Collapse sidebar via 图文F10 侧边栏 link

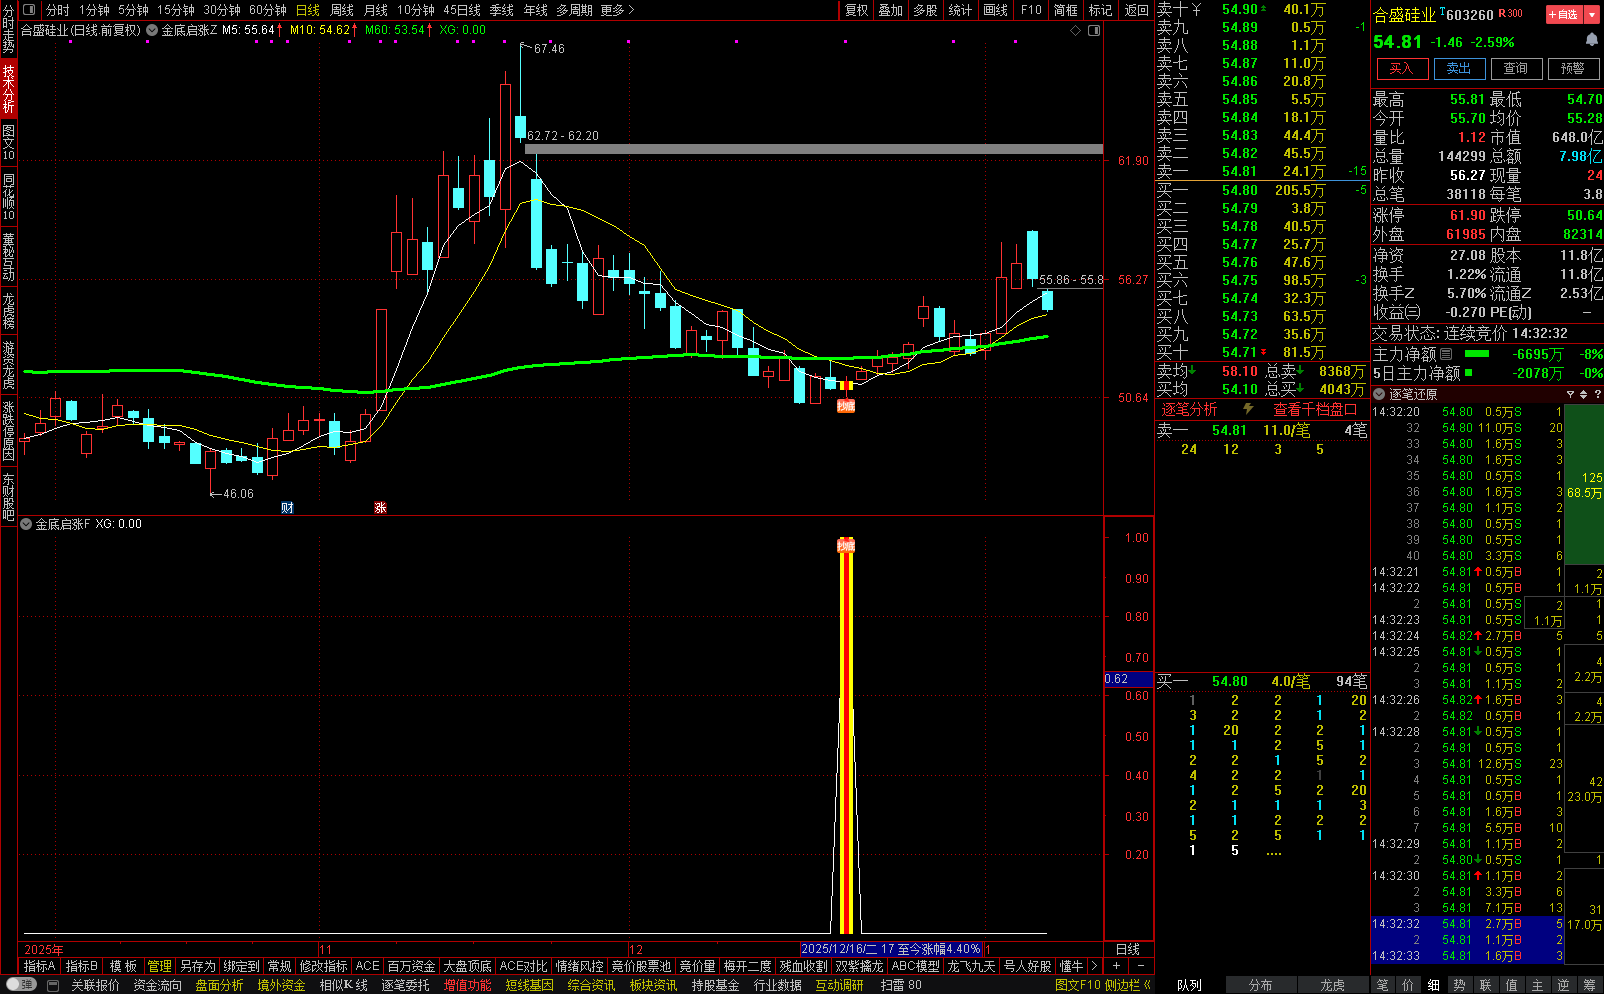click(1103, 985)
